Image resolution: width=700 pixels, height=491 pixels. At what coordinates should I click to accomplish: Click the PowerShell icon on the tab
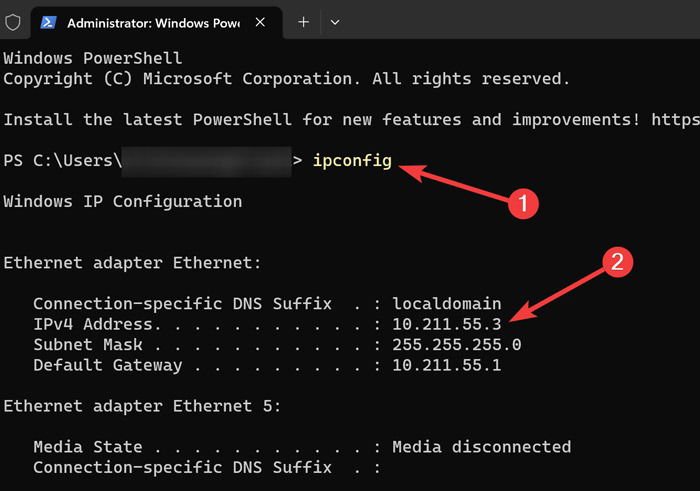pos(48,22)
